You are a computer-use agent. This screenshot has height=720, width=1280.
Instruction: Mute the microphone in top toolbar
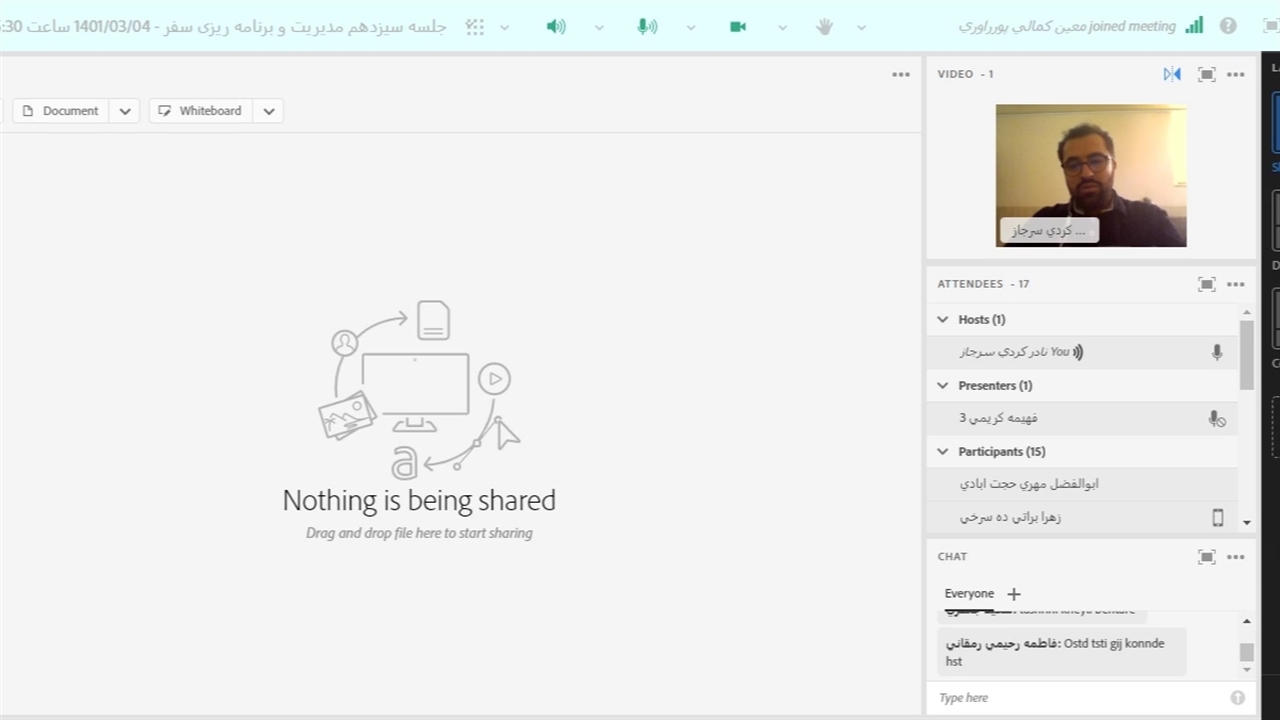pos(647,27)
